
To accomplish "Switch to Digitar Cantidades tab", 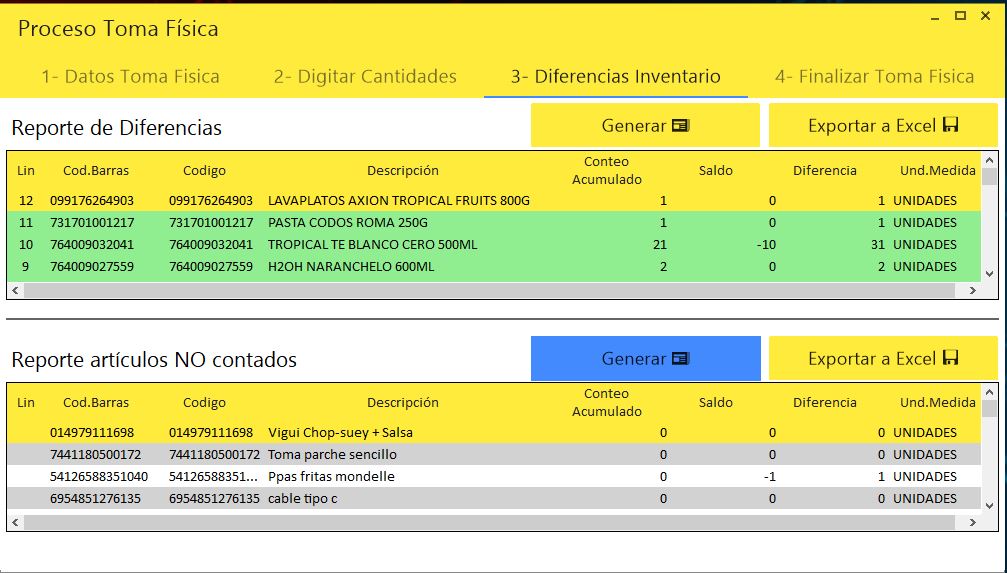I will pos(365,77).
